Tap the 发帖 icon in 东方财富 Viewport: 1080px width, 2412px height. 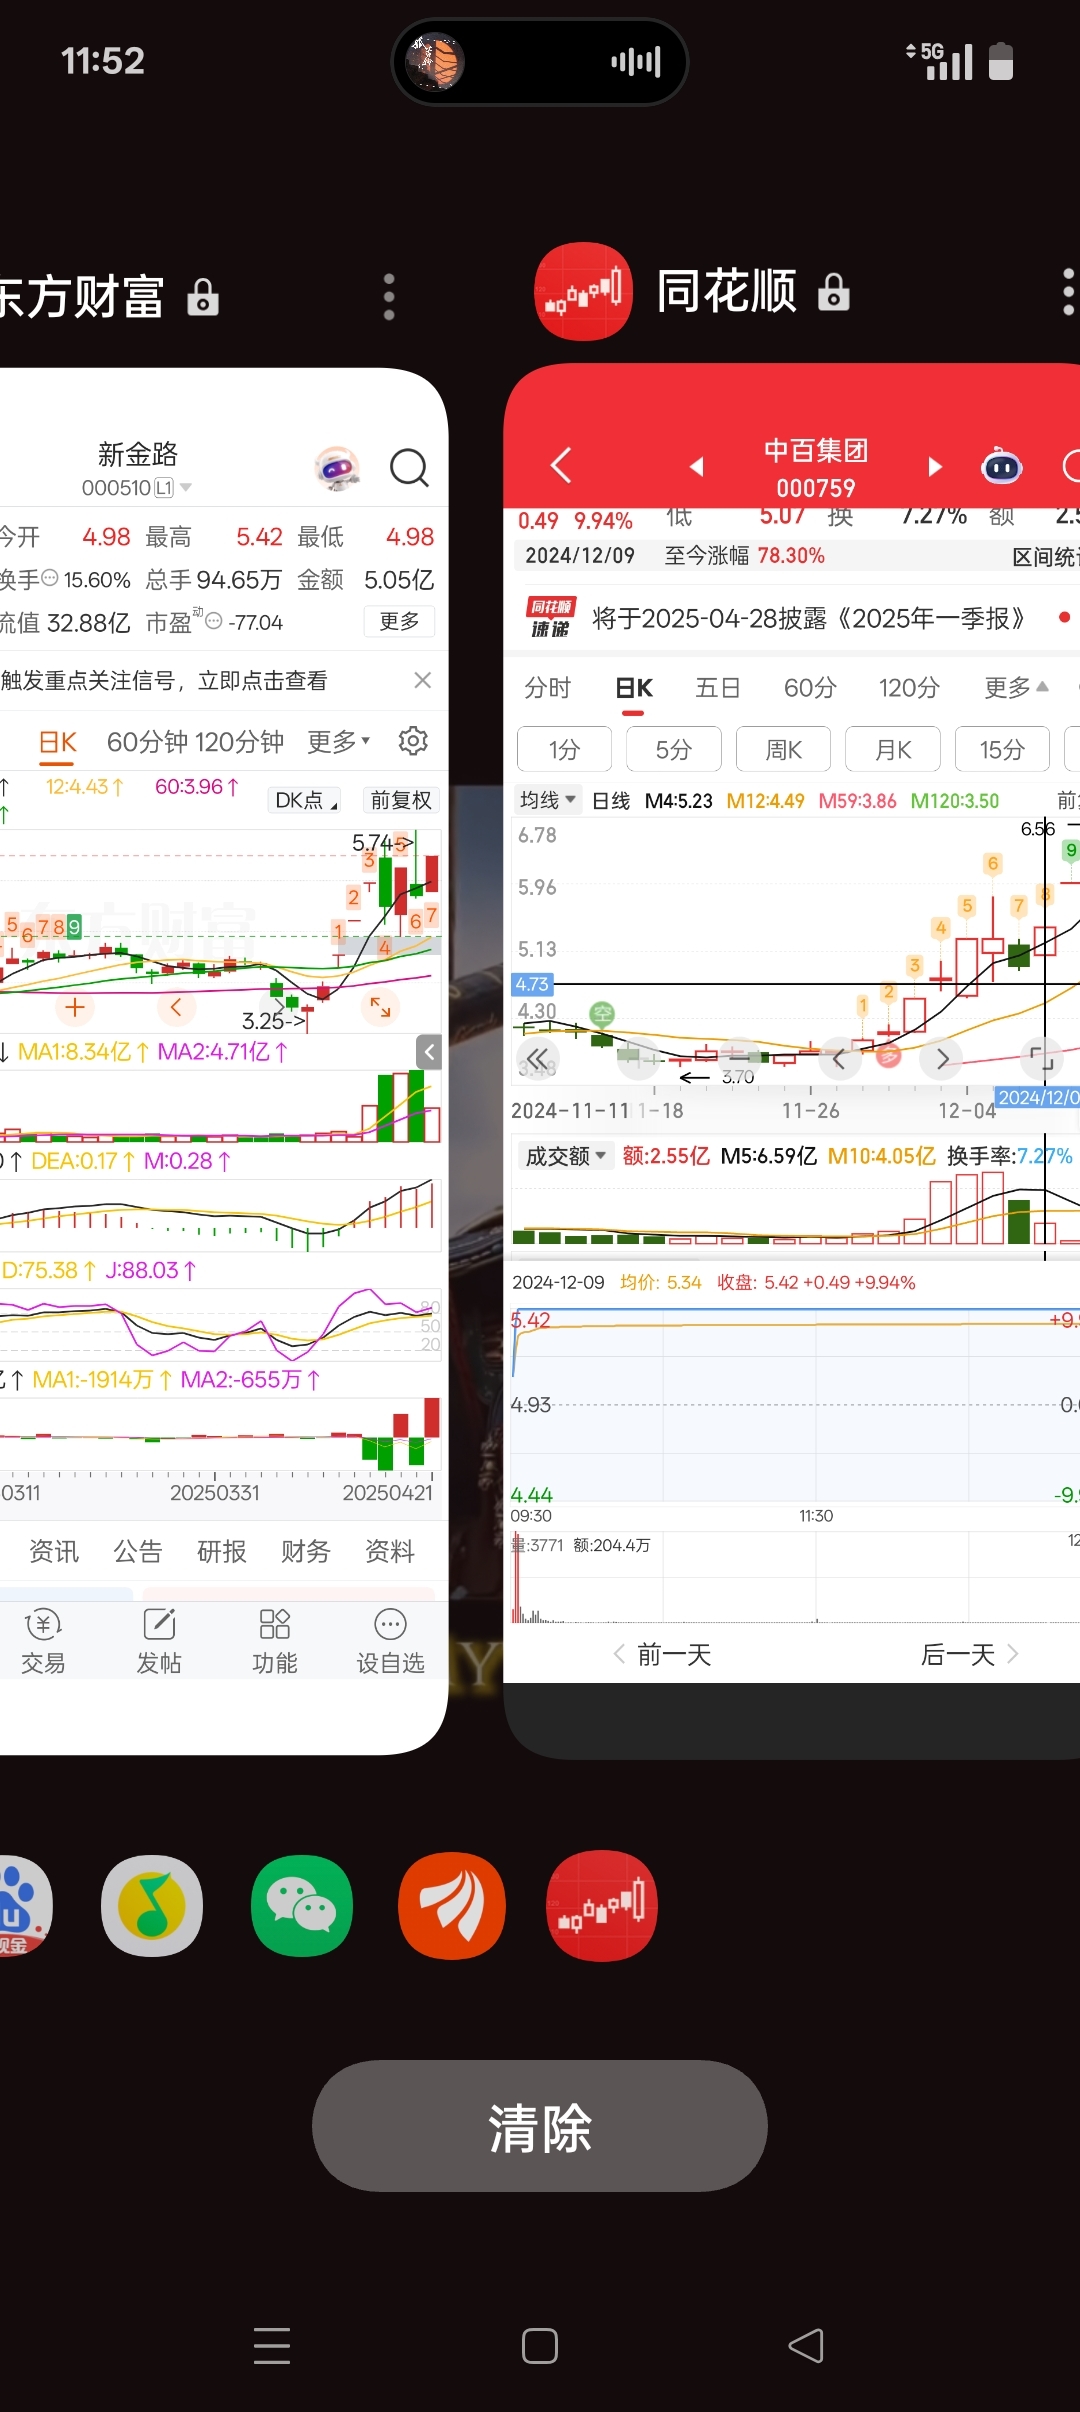pos(159,1641)
